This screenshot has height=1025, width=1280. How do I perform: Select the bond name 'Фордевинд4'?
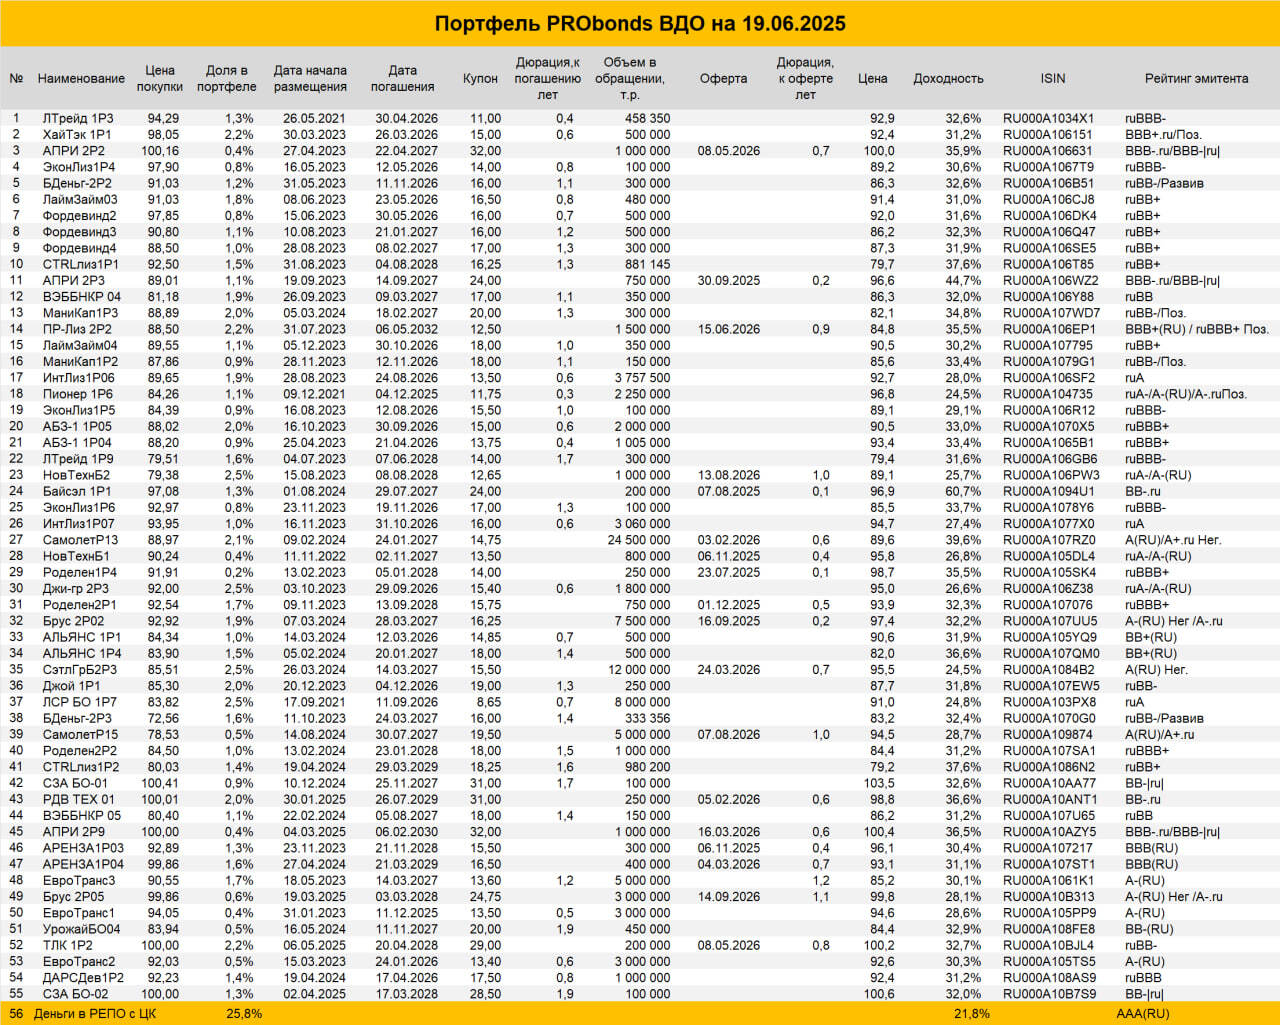click(79, 248)
